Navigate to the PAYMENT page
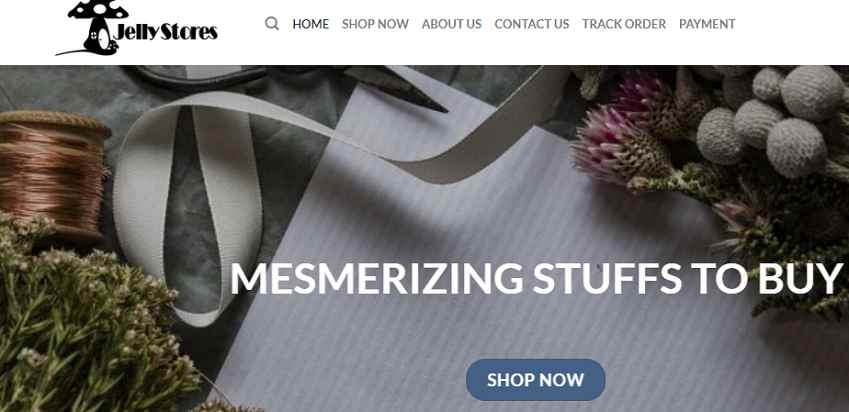Image resolution: width=849 pixels, height=412 pixels. [x=707, y=24]
